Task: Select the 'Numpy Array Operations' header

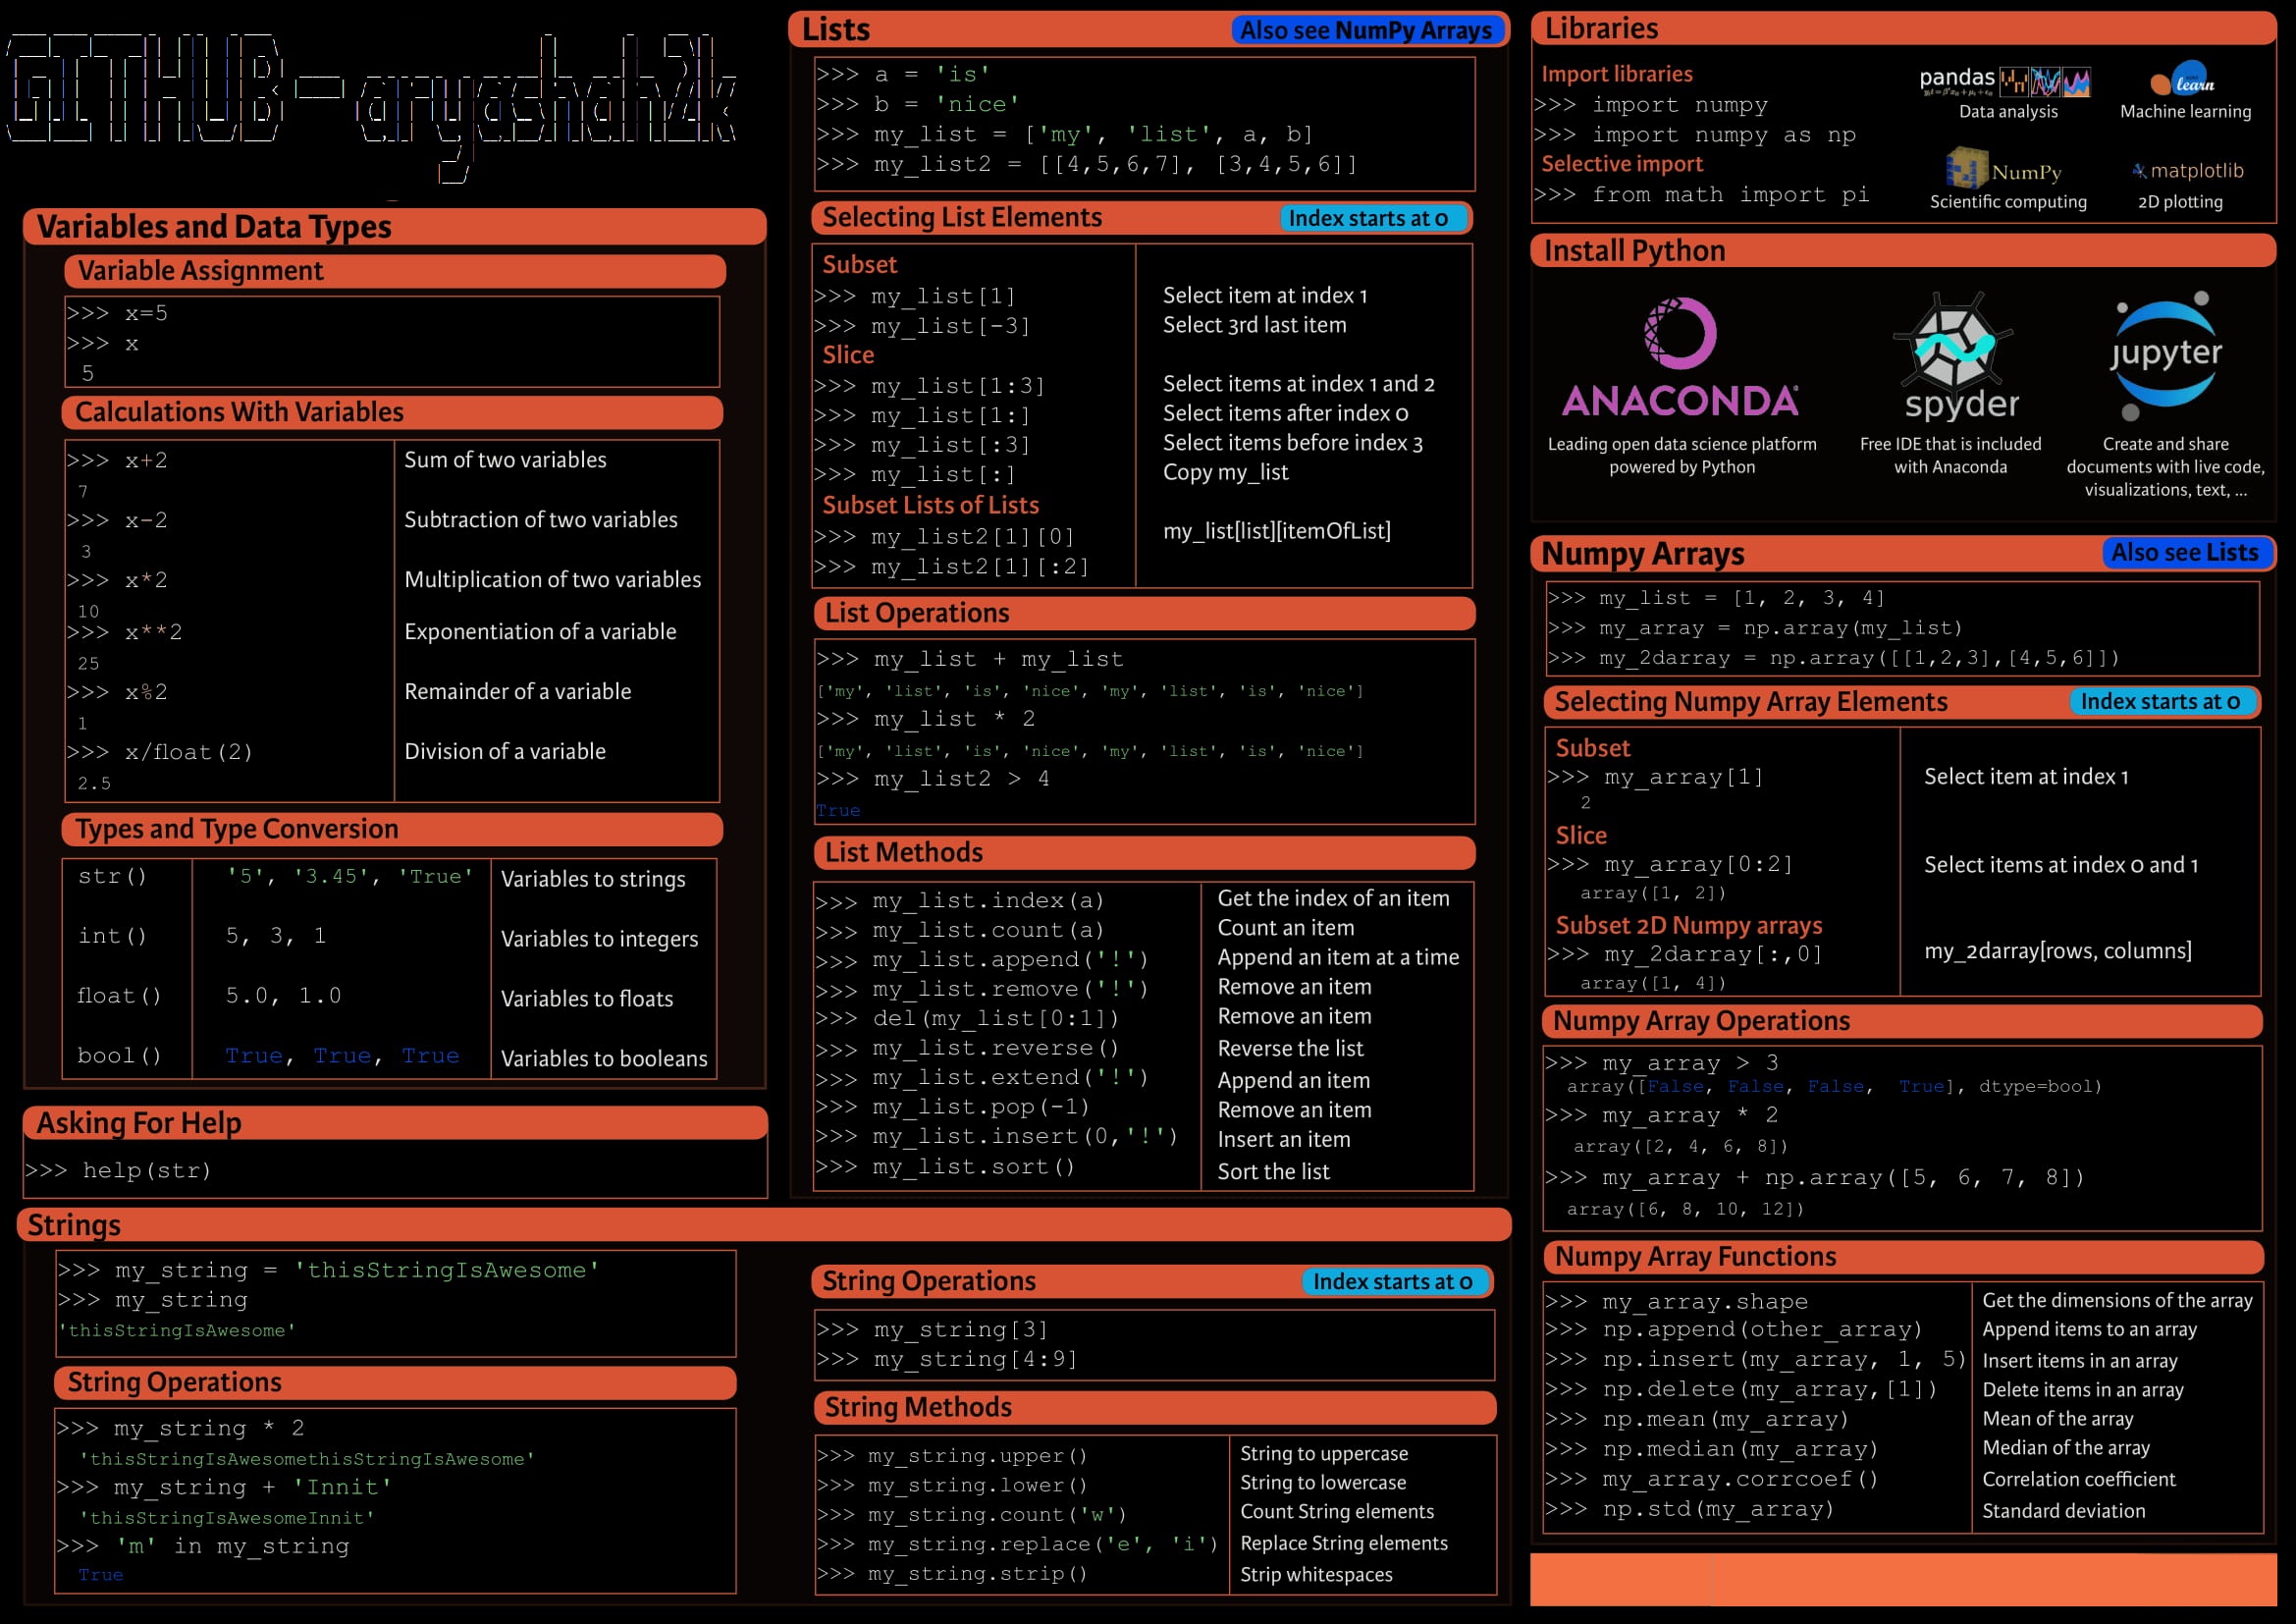Action: pos(1902,1021)
